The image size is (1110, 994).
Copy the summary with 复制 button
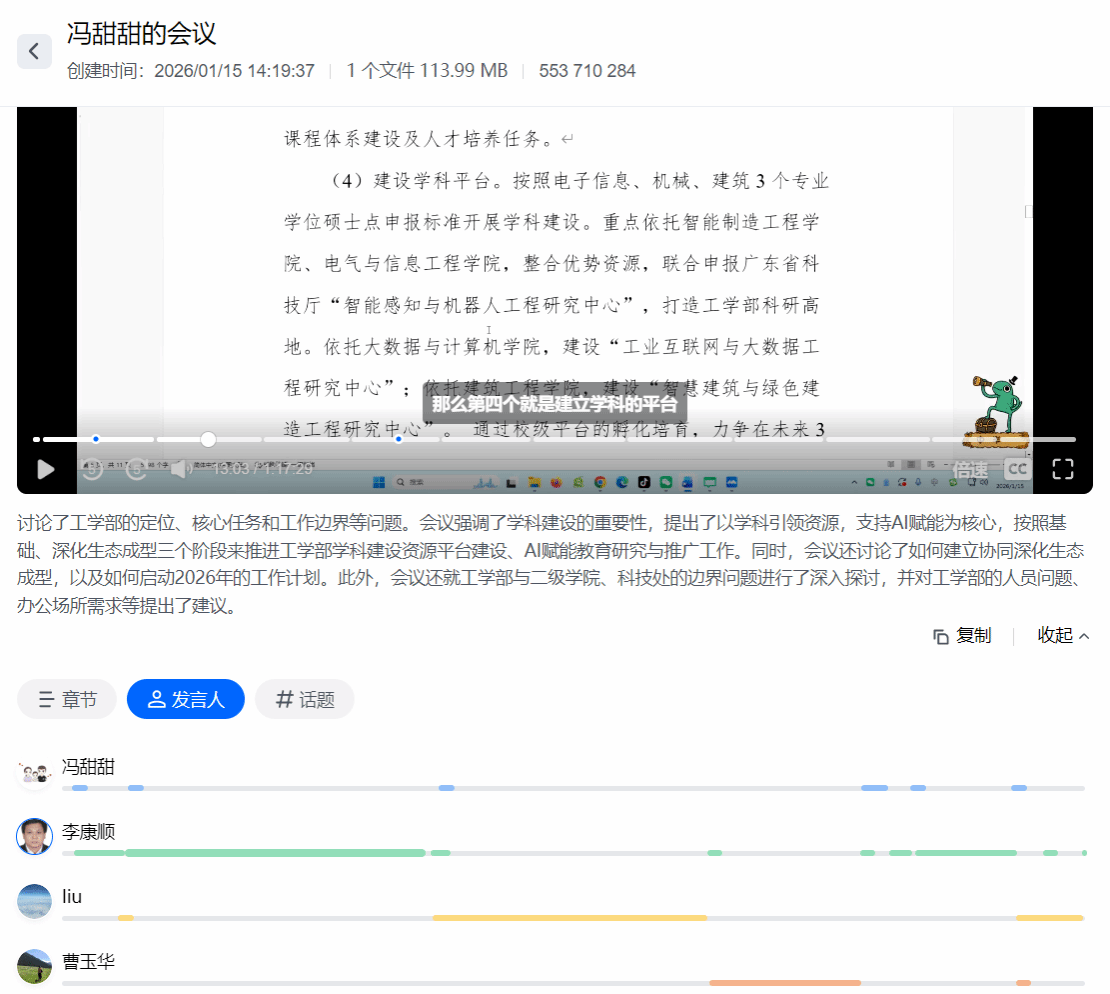click(x=962, y=636)
